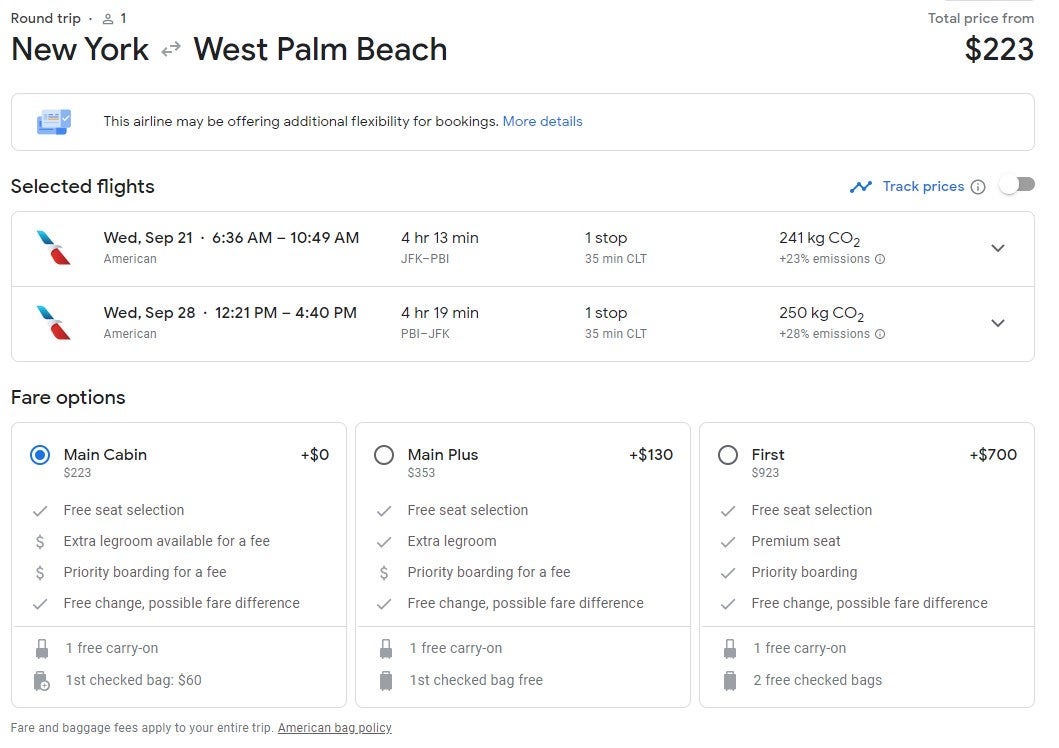Open the More details link

coord(542,122)
